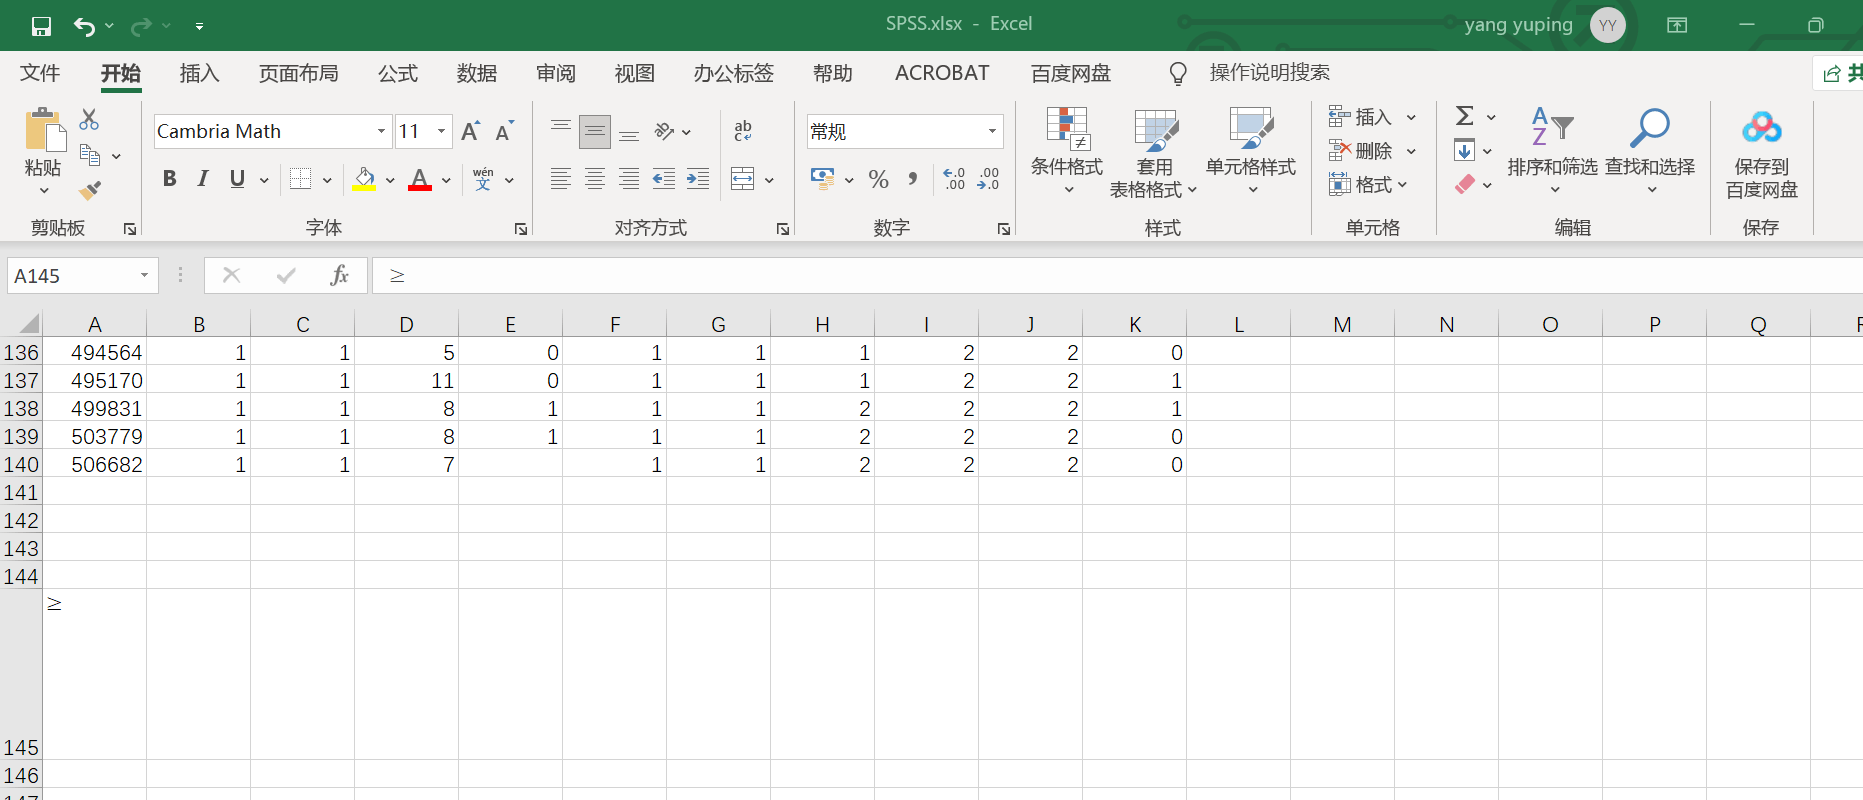
Task: Switch to 插入 ribbon tab
Action: pyautogui.click(x=199, y=73)
